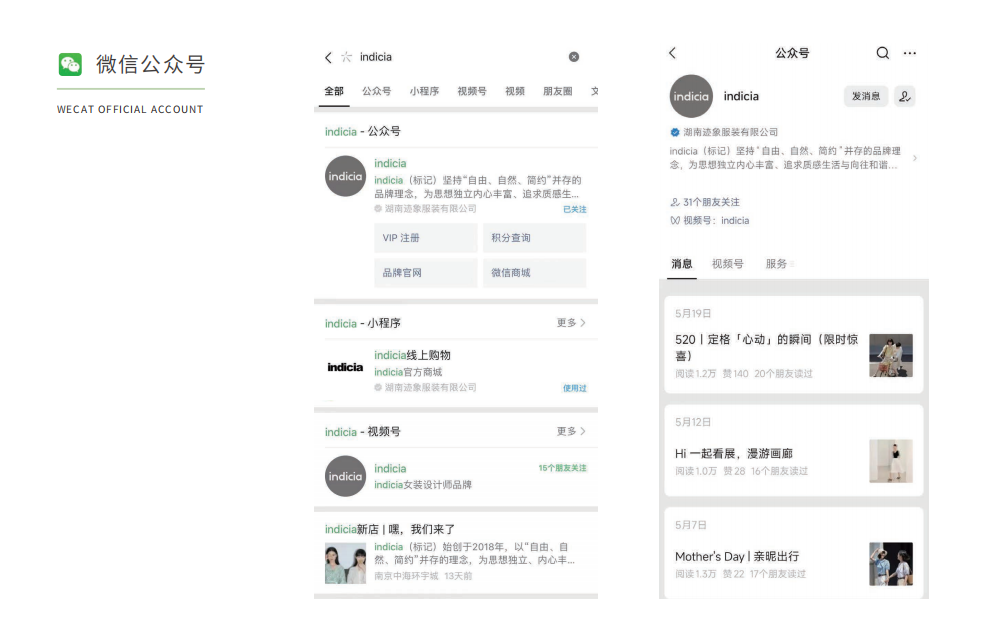Click the 5月19日 date label

point(693,314)
